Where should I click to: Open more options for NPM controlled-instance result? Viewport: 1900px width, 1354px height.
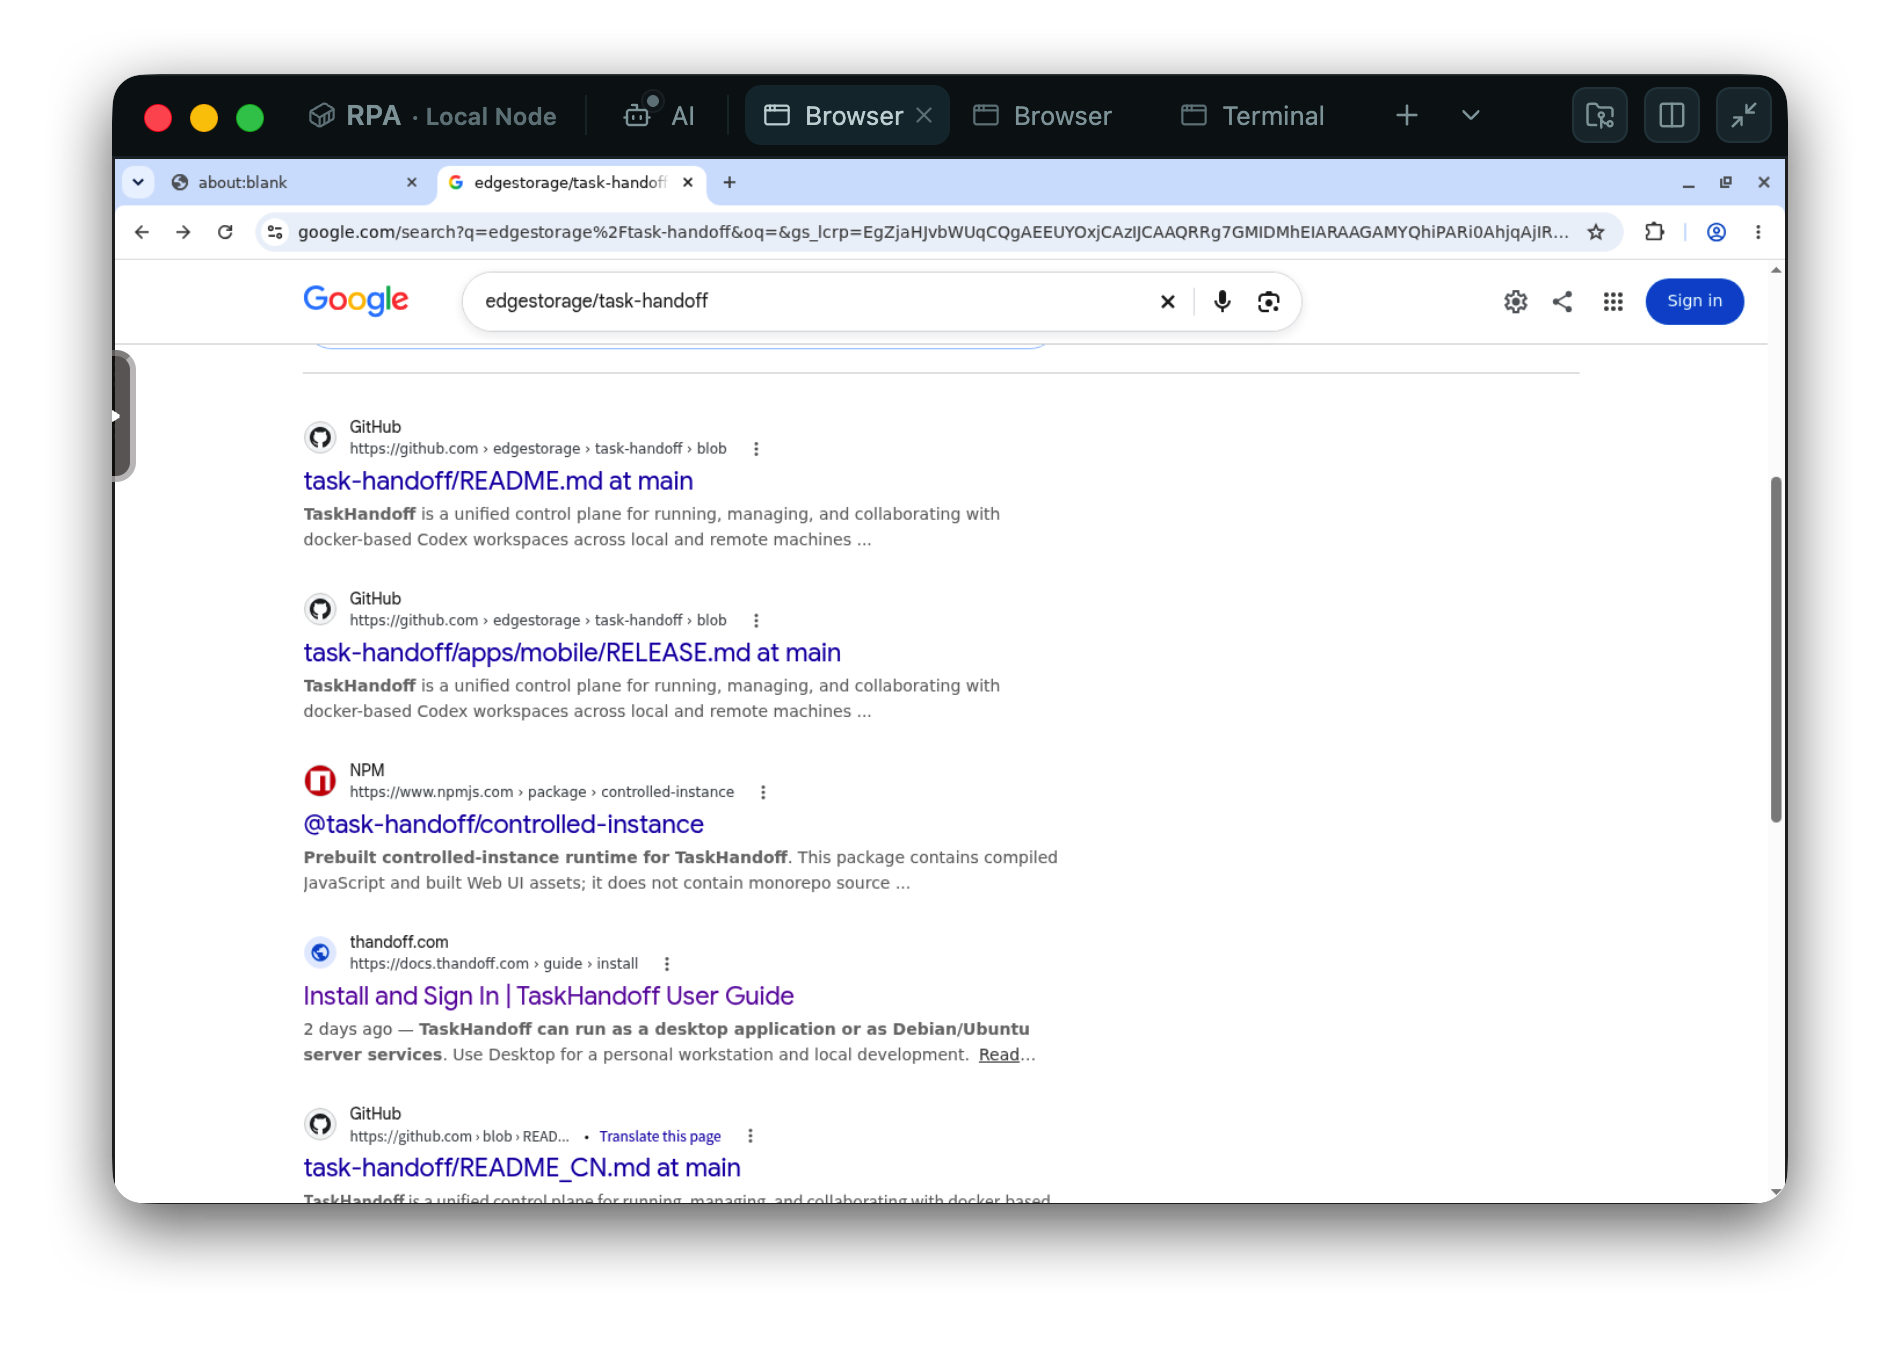click(x=763, y=792)
